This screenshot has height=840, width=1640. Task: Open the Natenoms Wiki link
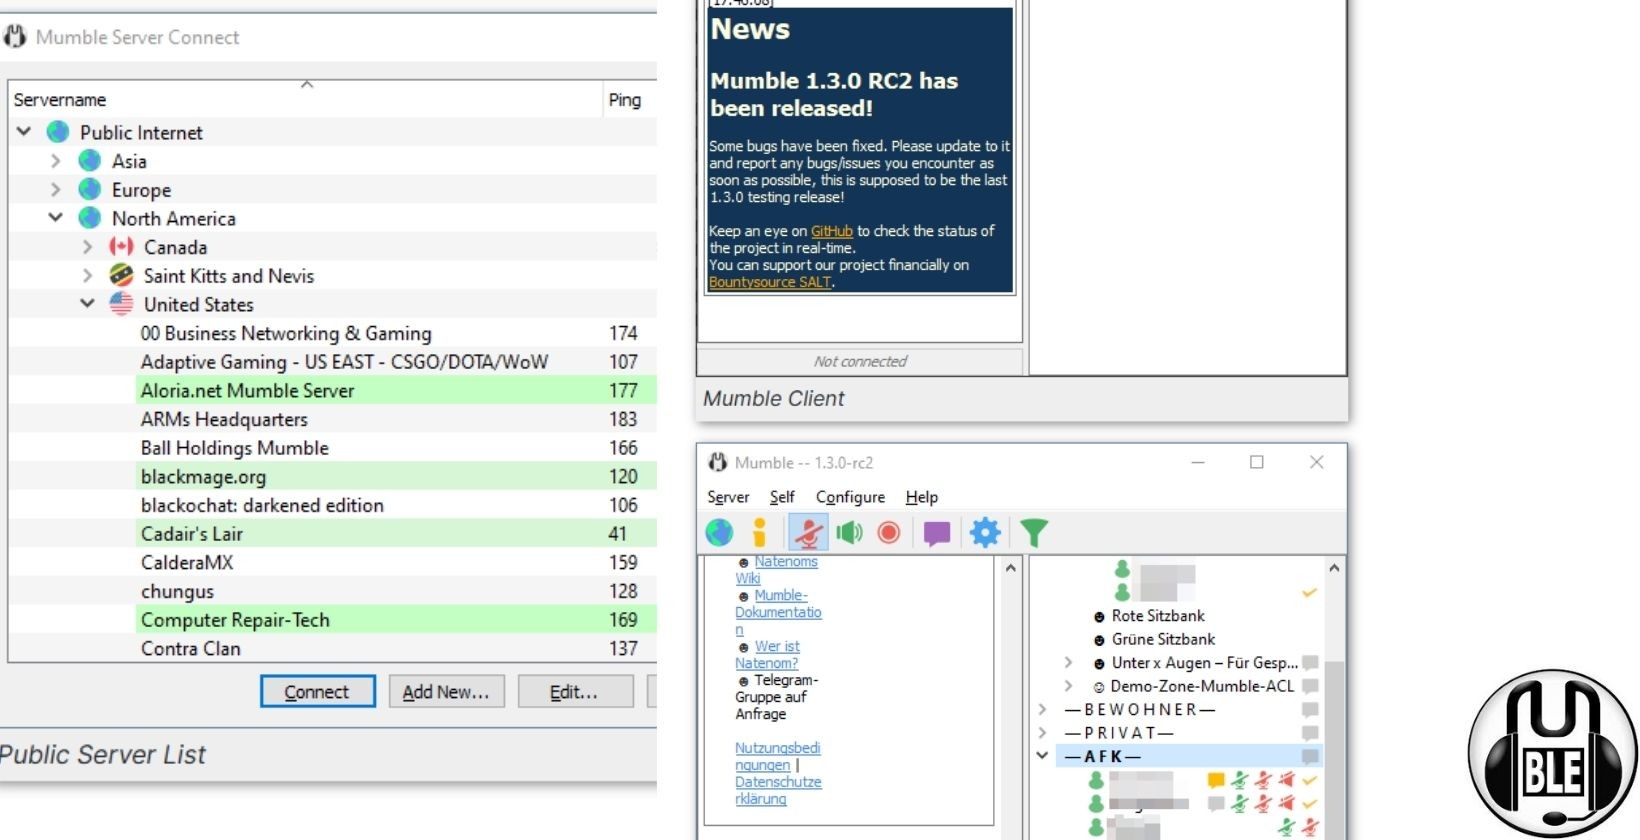[776, 570]
